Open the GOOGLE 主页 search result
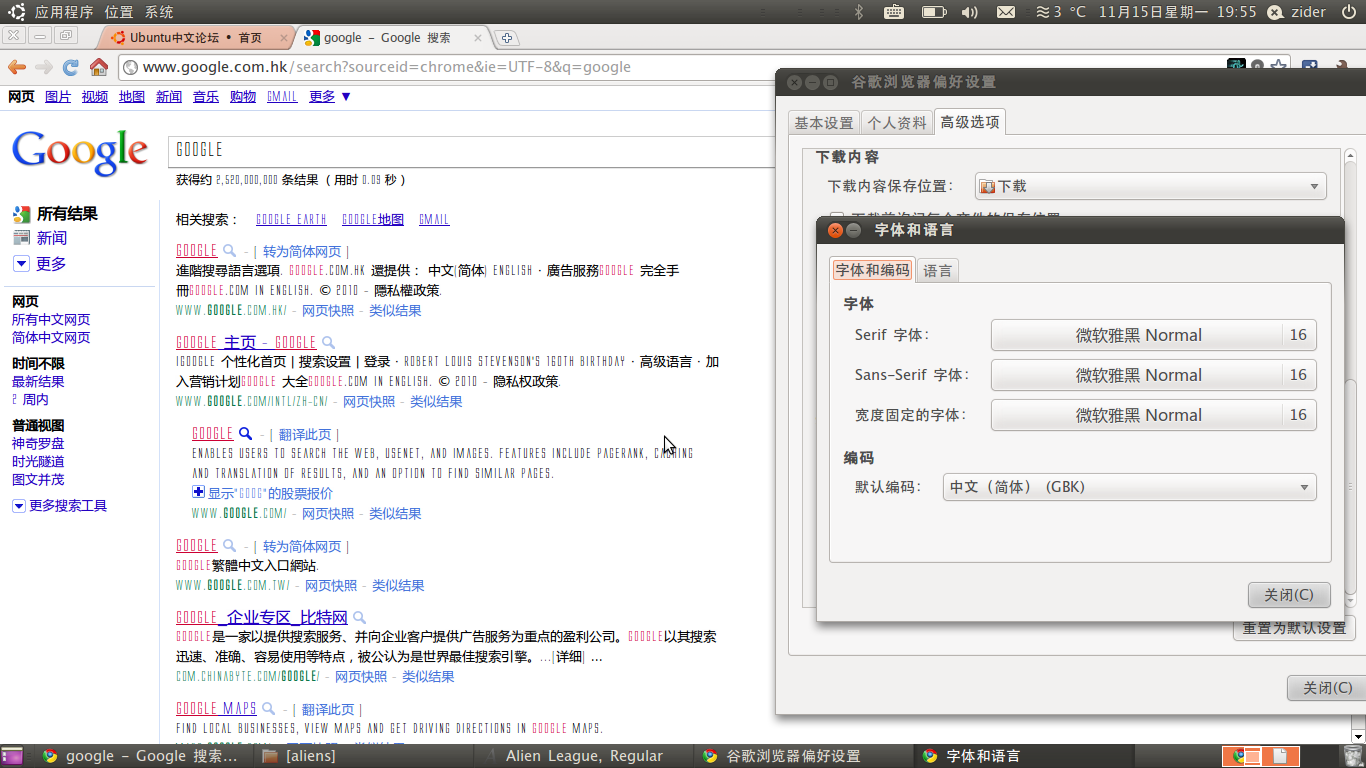 [246, 342]
